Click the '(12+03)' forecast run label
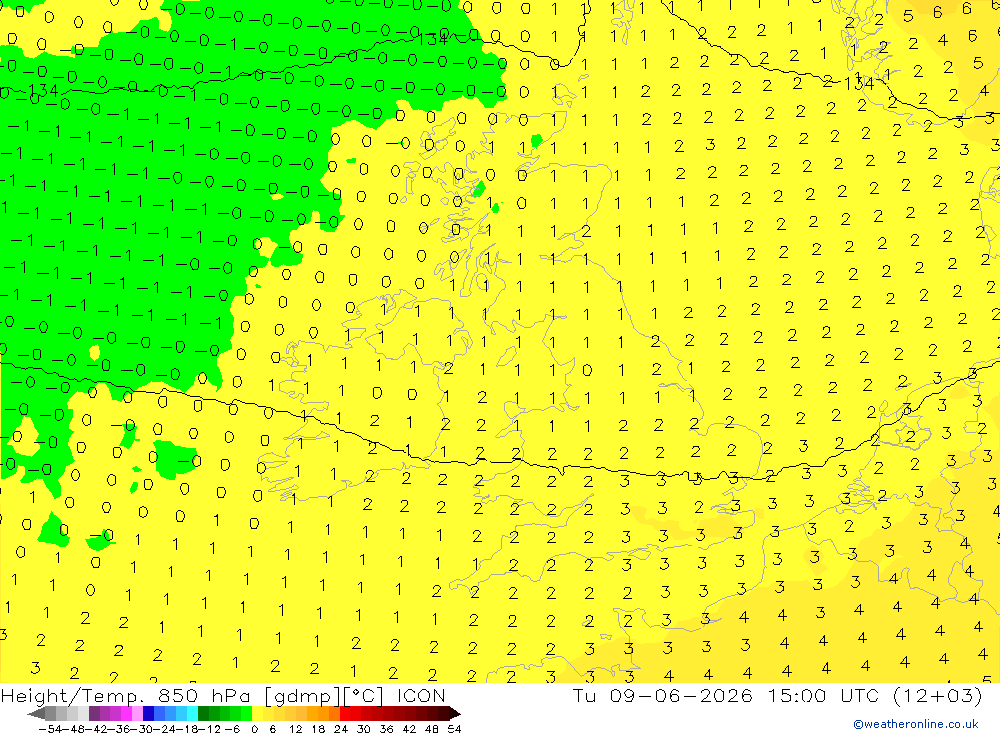The image size is (1000, 733). (937, 696)
